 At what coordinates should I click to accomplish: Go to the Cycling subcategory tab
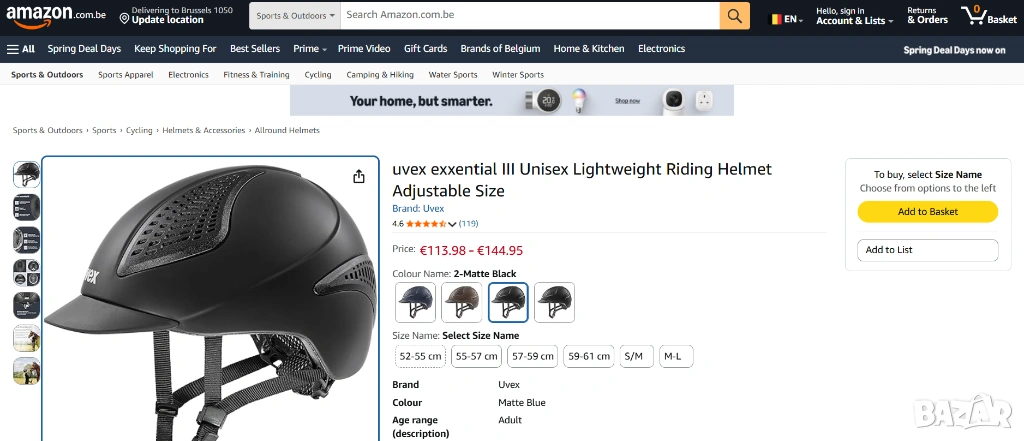pos(318,75)
